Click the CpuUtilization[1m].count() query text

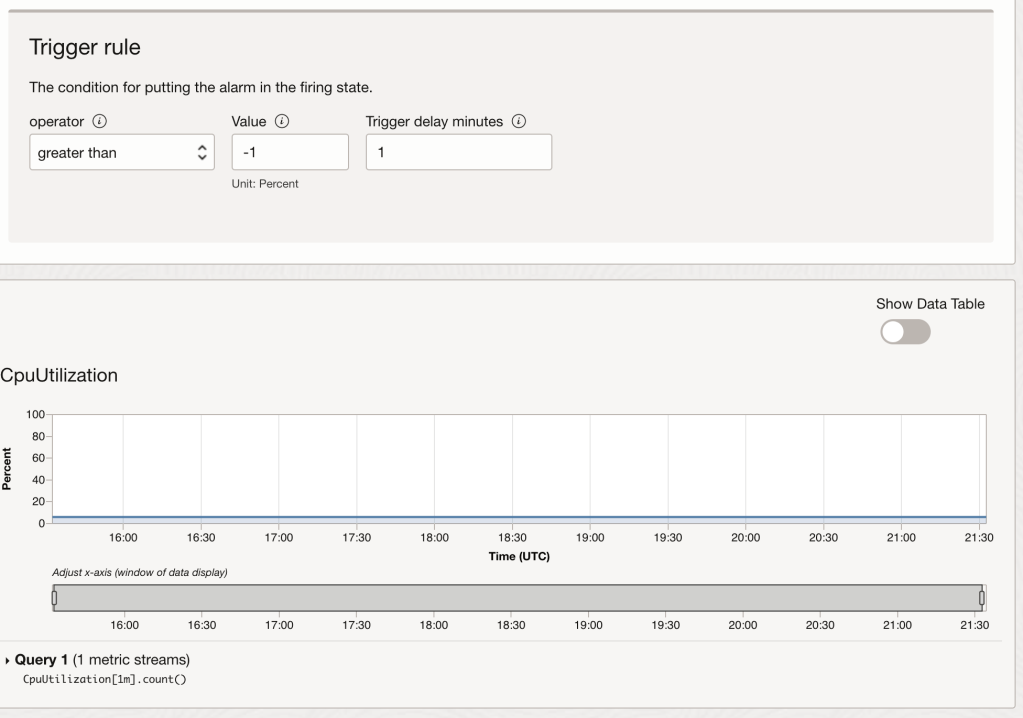105,680
